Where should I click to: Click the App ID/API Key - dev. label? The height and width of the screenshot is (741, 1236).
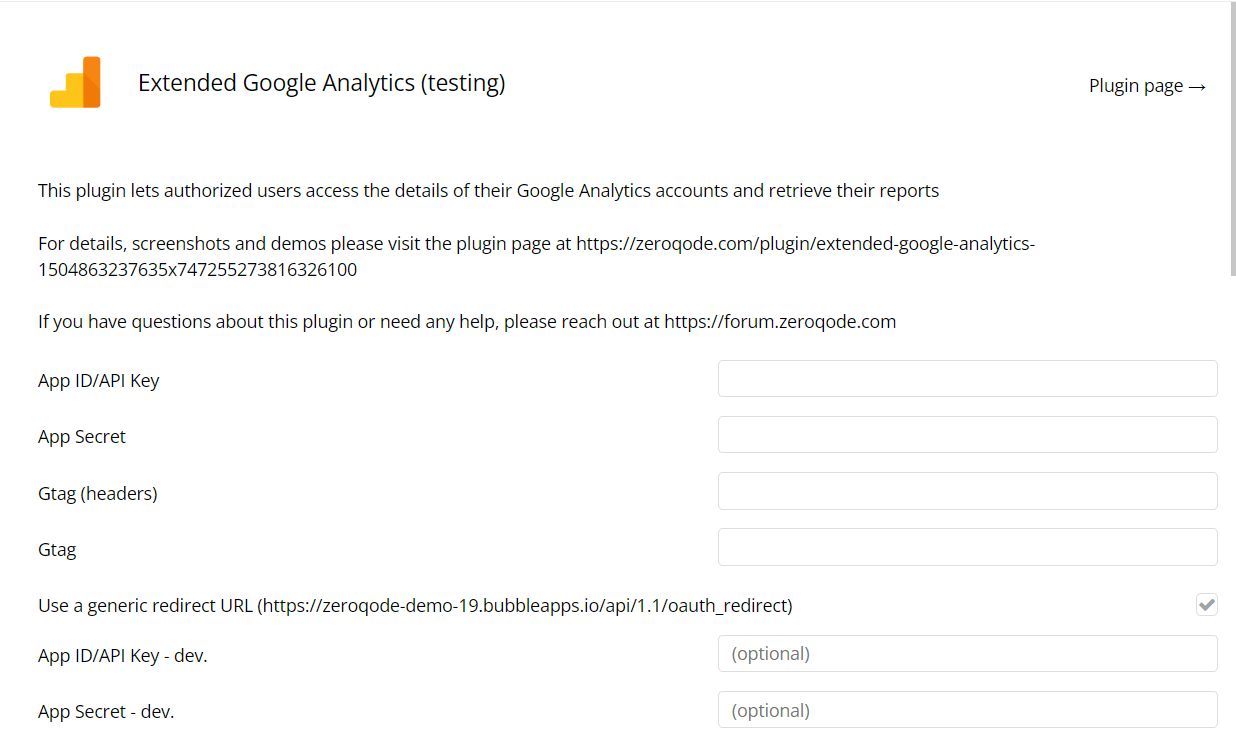pos(123,656)
